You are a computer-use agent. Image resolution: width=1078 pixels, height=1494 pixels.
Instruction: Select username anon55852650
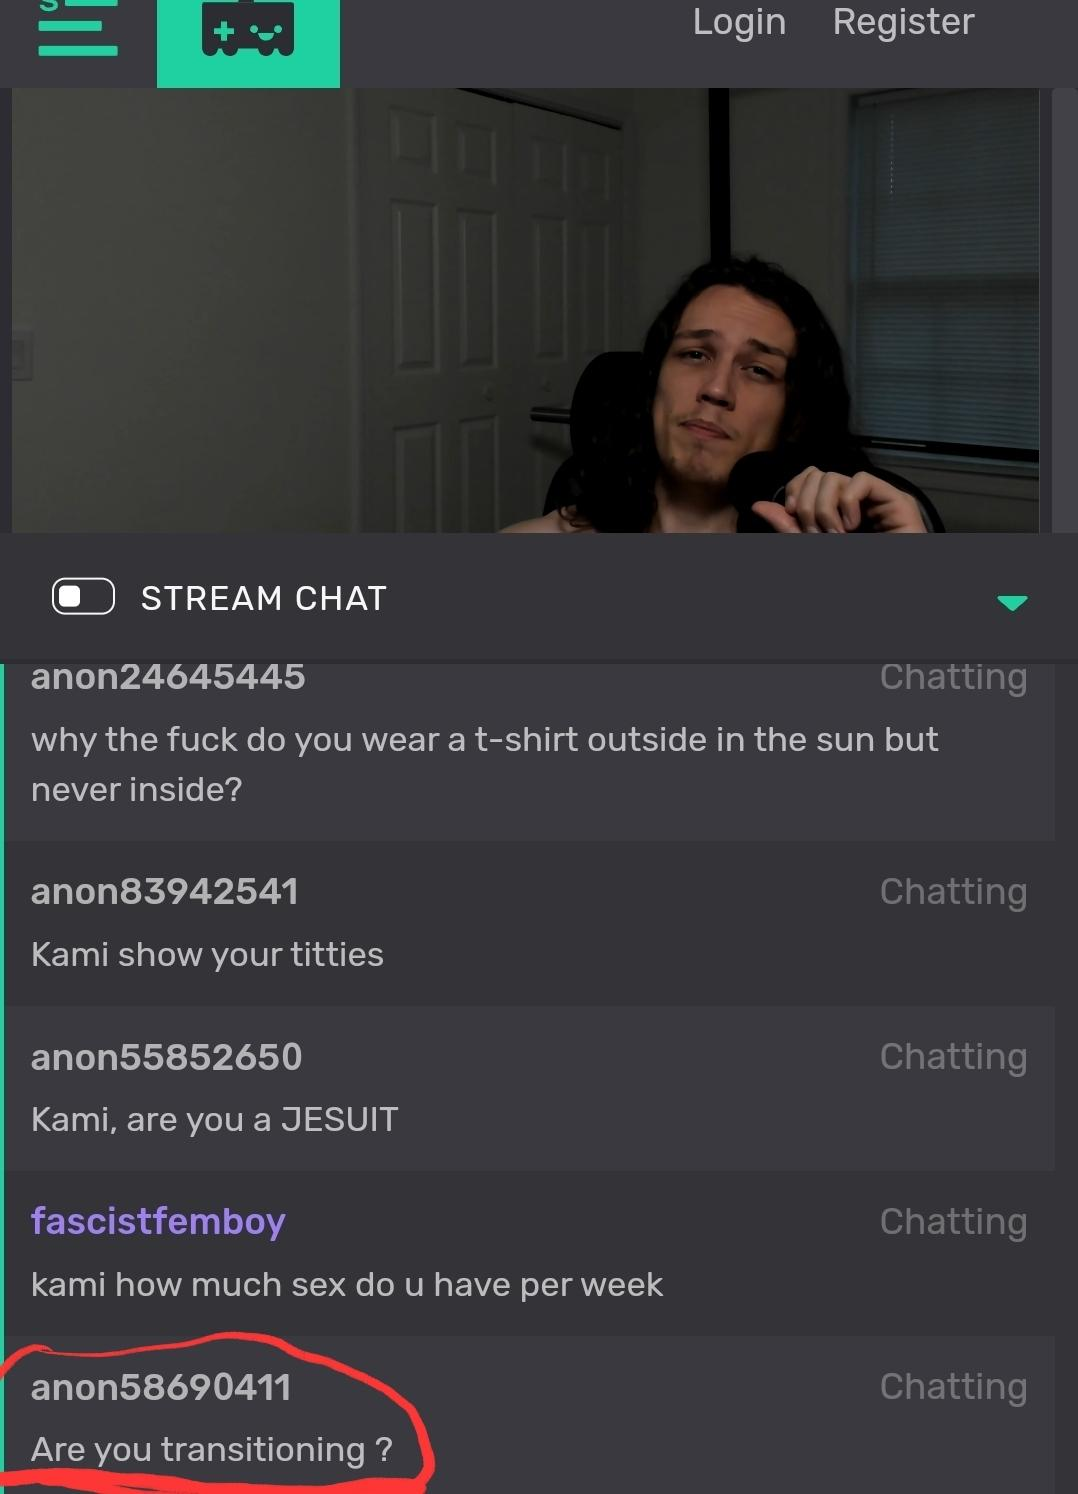point(166,1057)
